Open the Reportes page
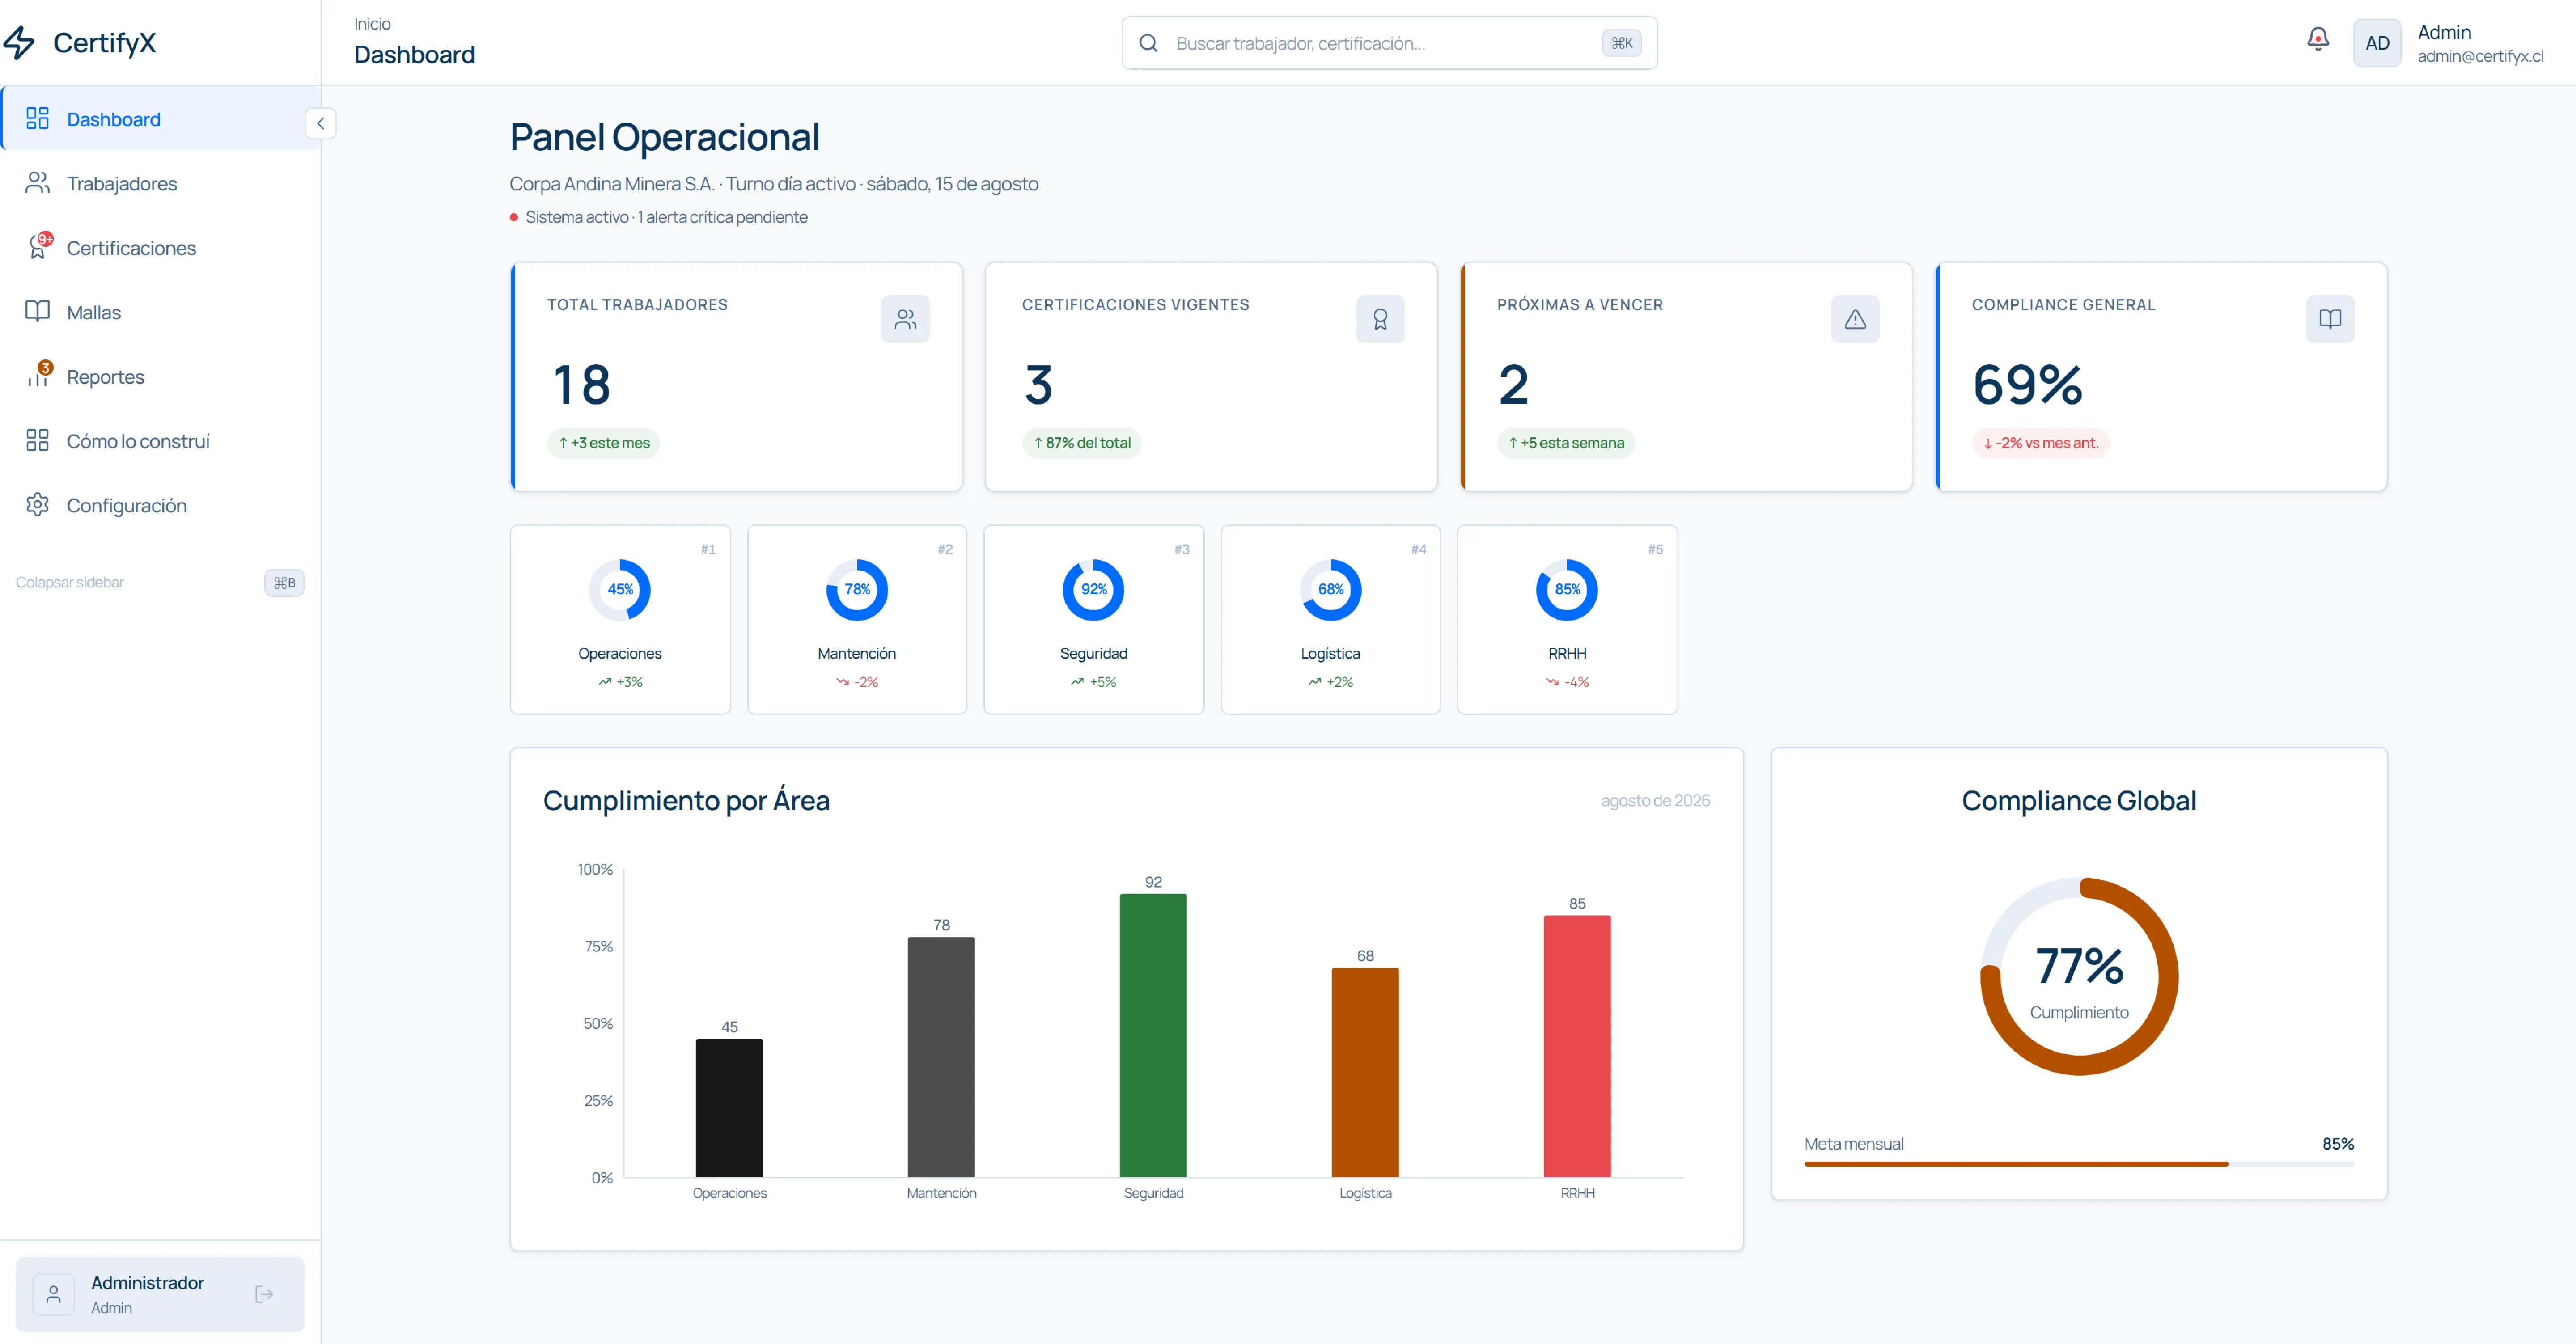This screenshot has width=2576, height=1344. tap(161, 376)
